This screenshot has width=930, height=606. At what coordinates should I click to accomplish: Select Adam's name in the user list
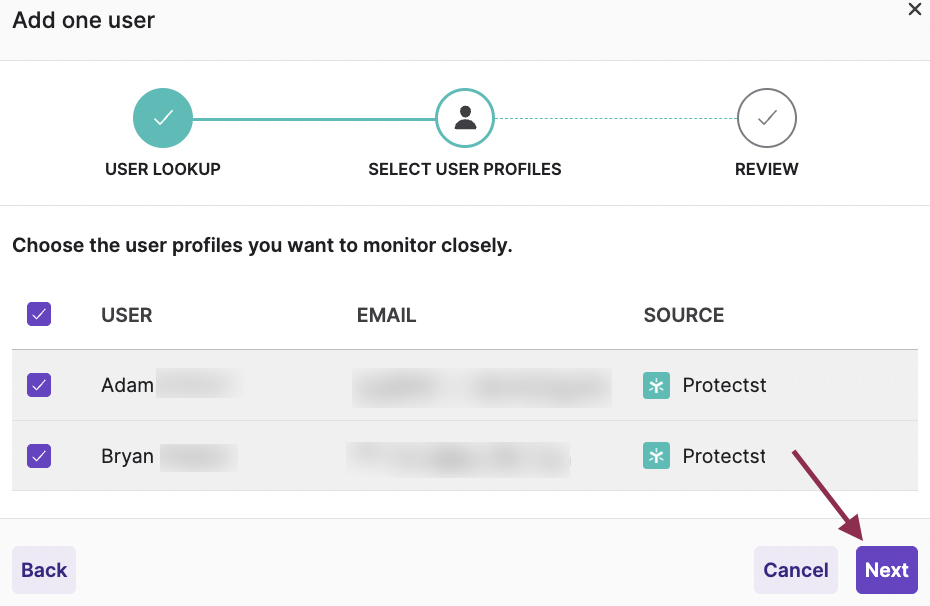click(x=128, y=385)
